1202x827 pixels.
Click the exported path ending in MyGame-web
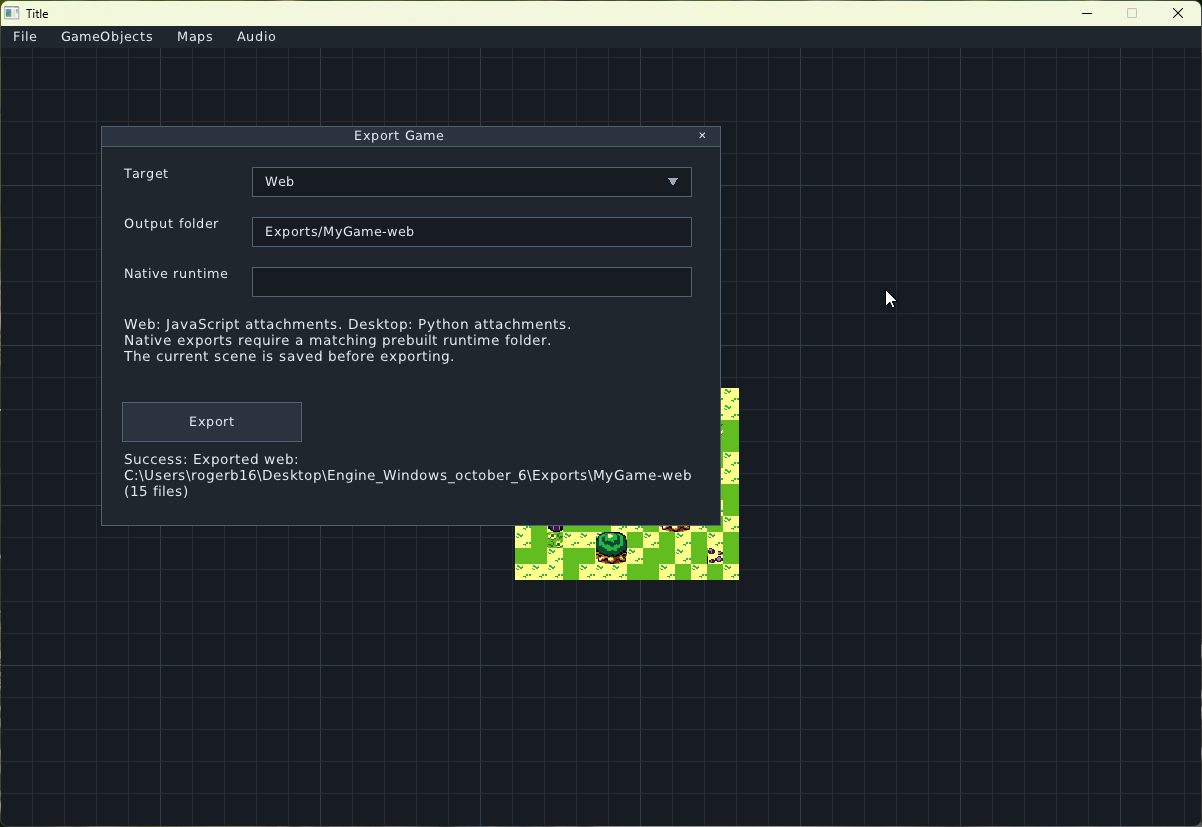coord(408,476)
